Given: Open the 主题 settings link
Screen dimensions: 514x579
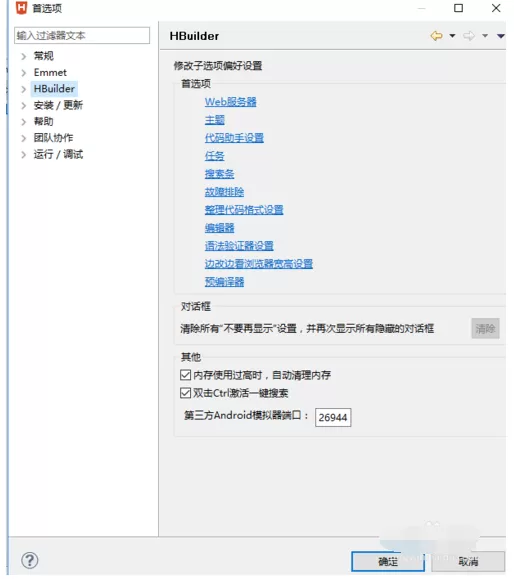Looking at the screenshot, I should coord(215,120).
